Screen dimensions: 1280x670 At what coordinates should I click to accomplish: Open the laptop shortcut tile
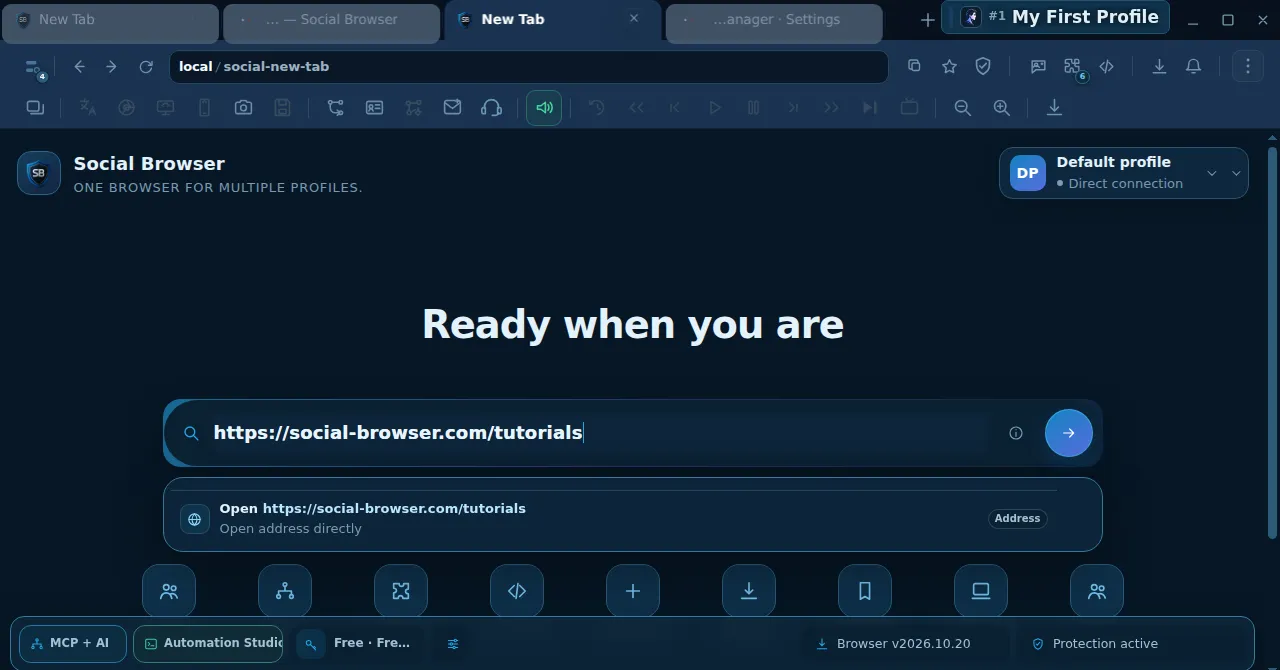[981, 591]
